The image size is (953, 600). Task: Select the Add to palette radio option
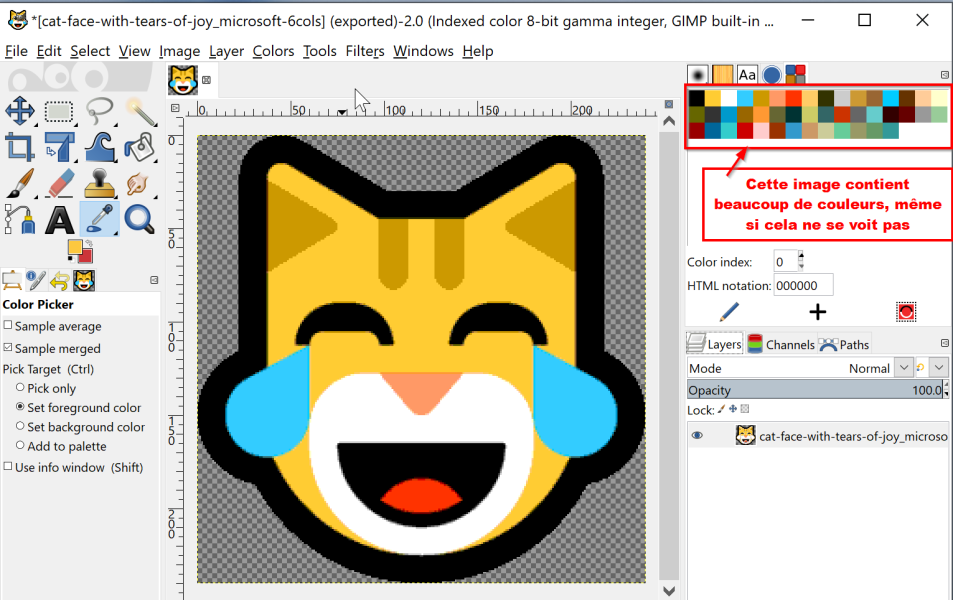tap(20, 446)
